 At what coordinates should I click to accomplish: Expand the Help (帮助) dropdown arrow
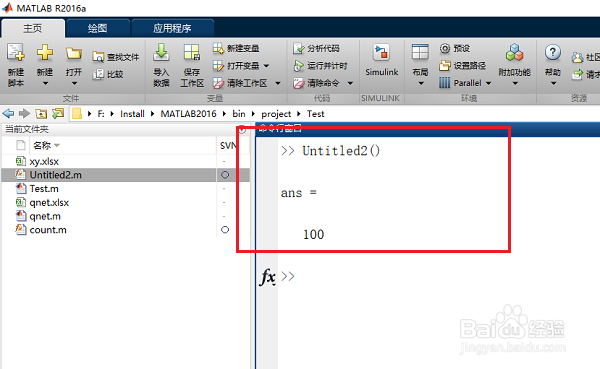[553, 83]
